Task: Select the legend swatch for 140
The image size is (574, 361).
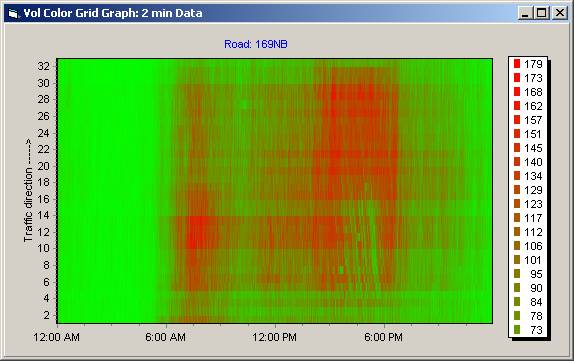Action: 517,162
